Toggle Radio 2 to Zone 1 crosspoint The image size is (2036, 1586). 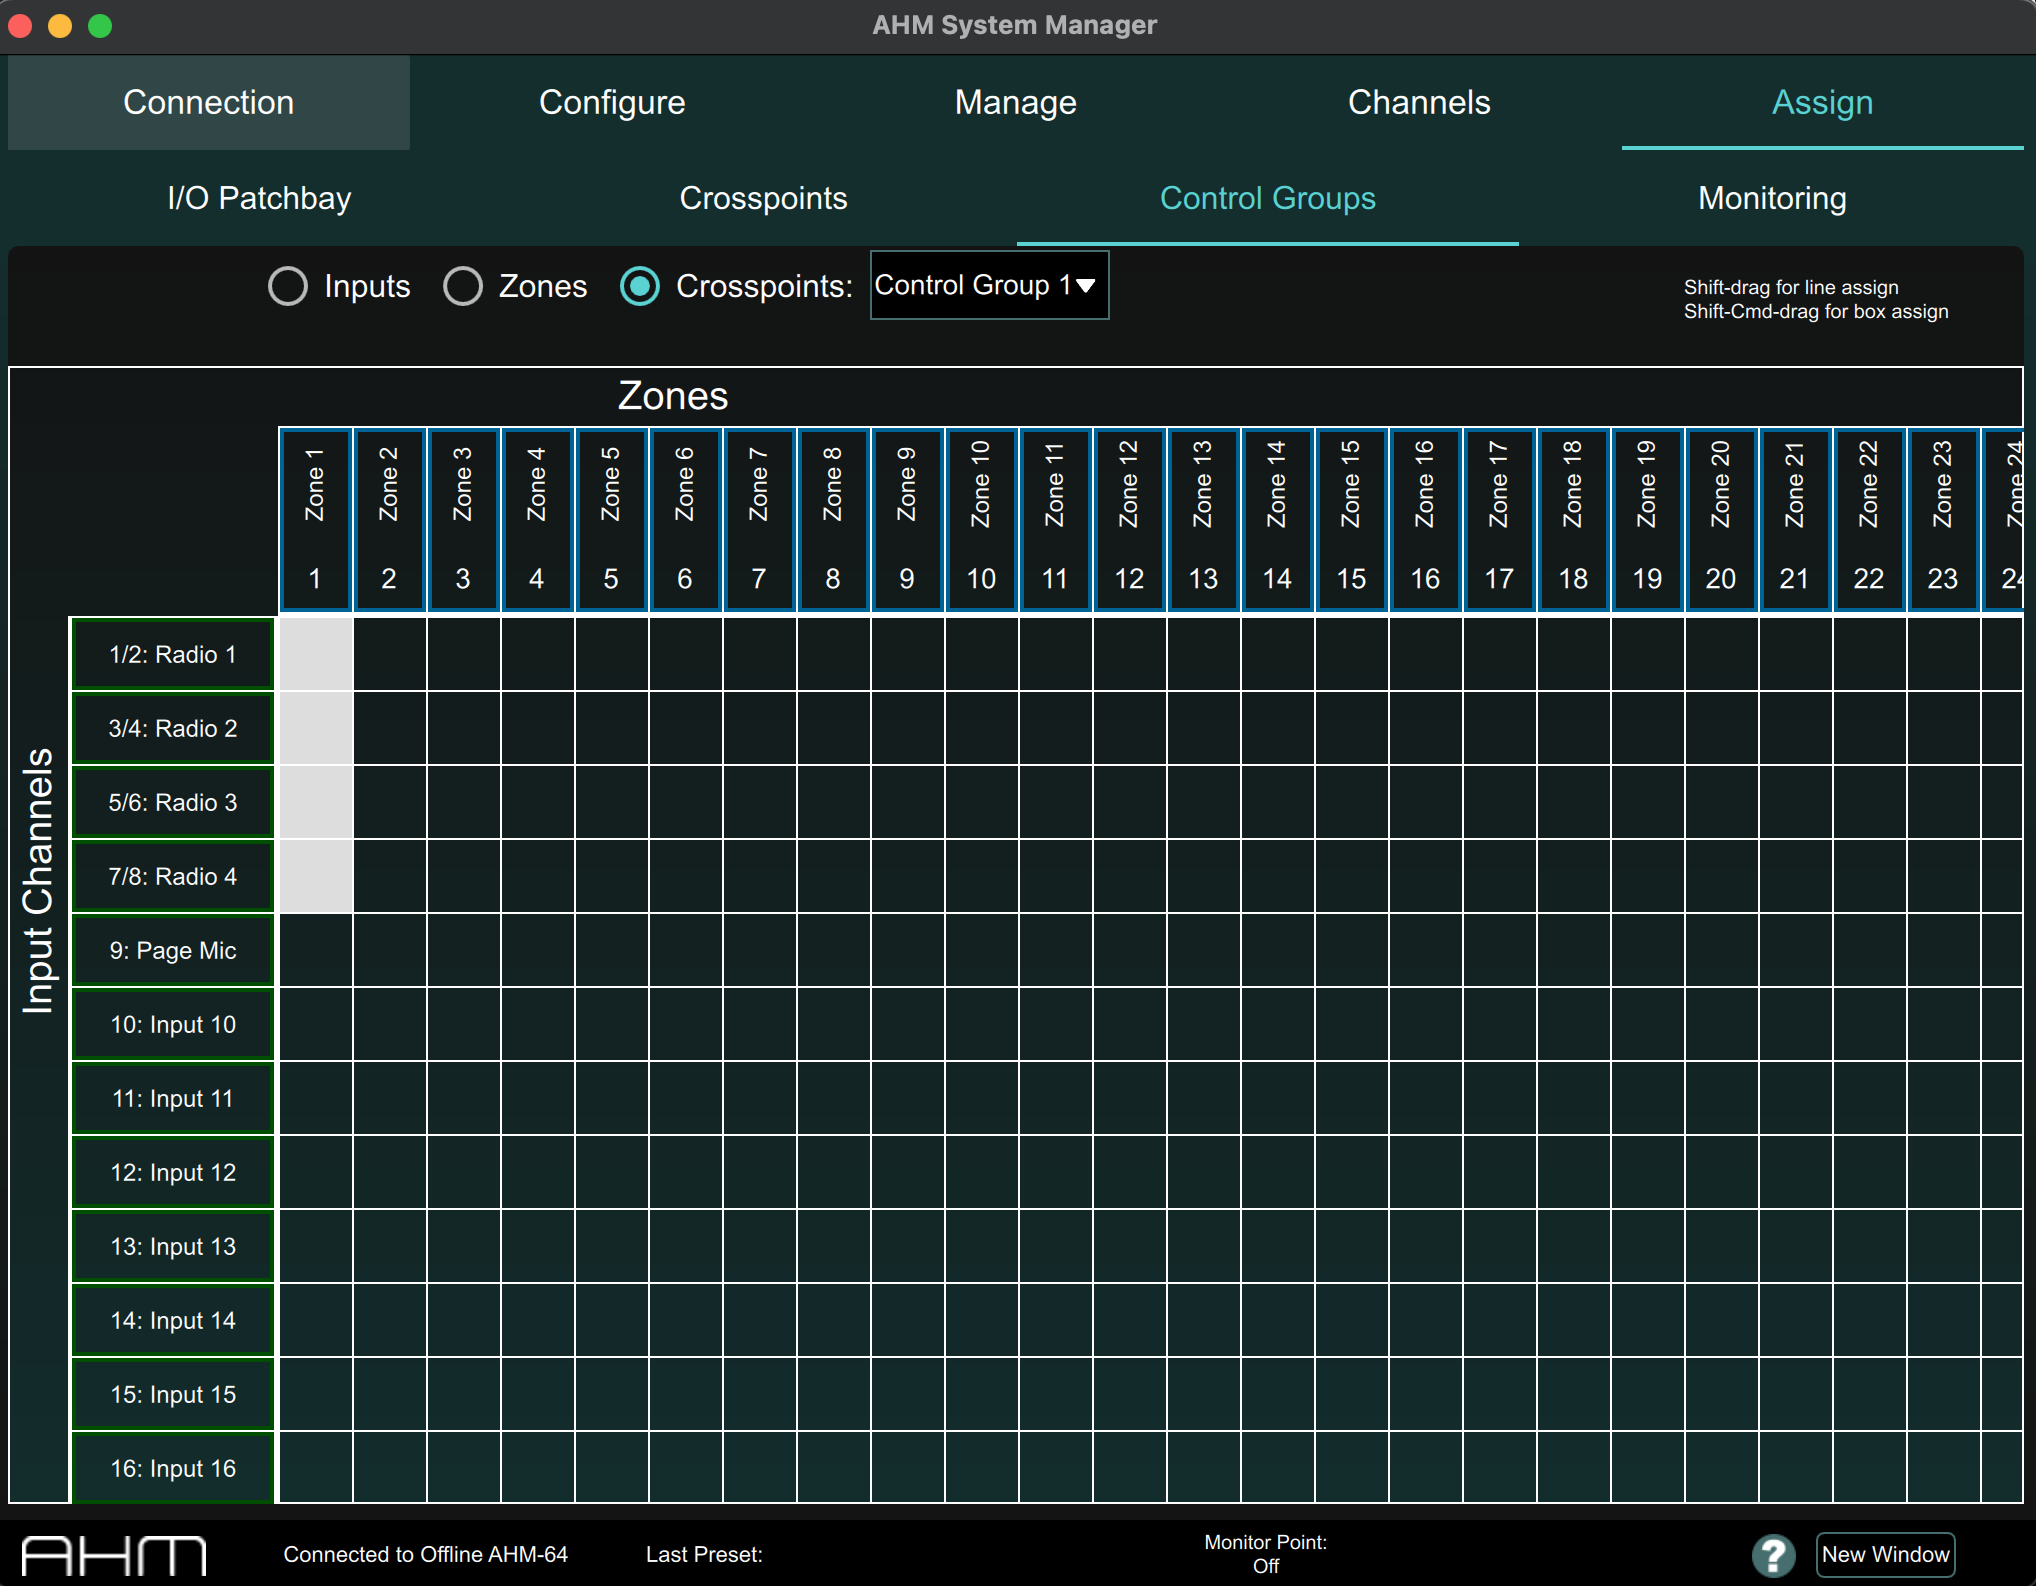[x=316, y=728]
